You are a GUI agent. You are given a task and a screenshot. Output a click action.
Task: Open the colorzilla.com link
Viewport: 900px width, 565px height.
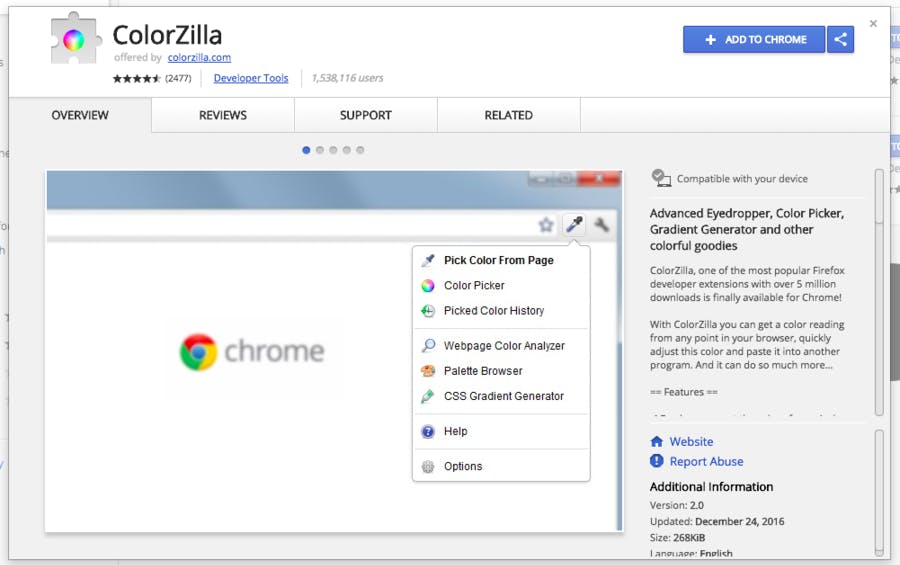199,57
